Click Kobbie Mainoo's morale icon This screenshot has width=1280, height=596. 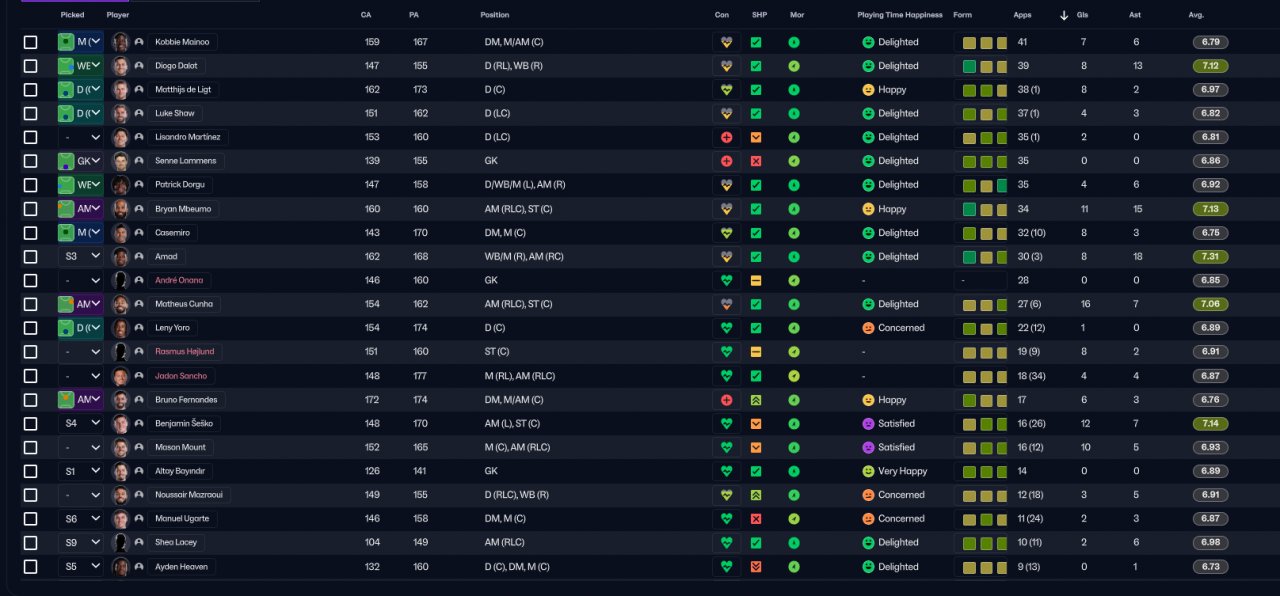[794, 42]
